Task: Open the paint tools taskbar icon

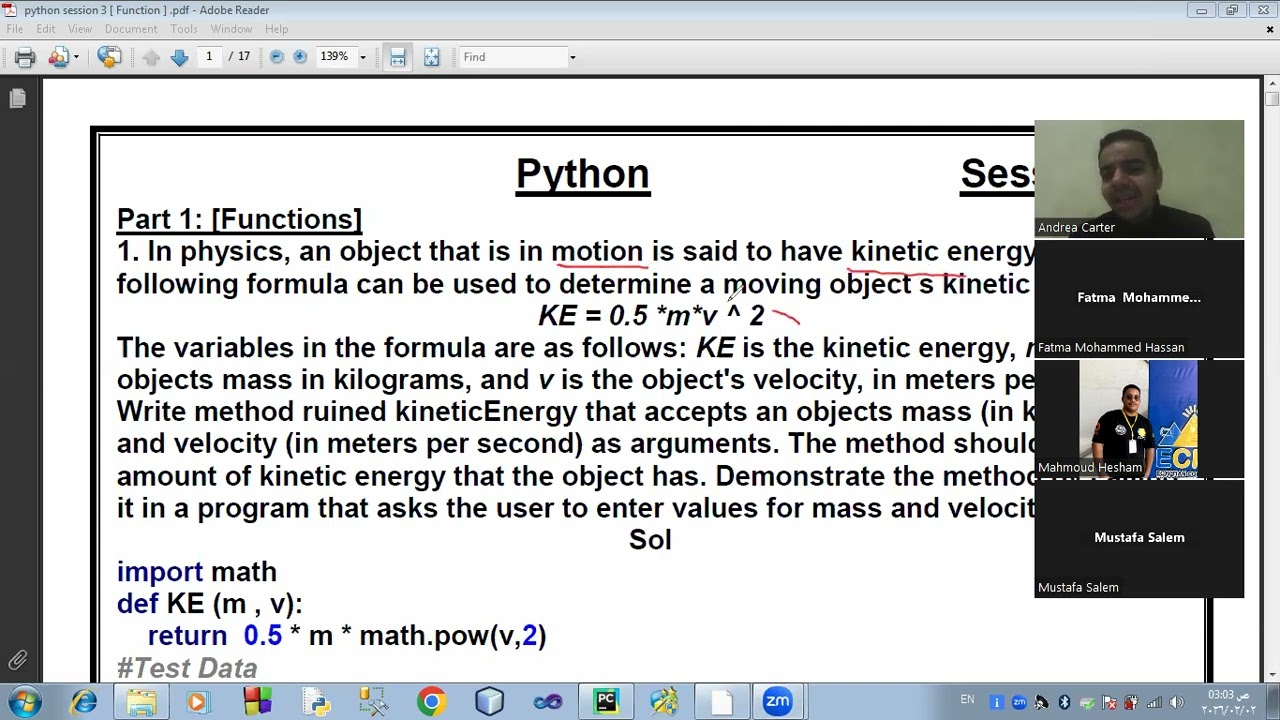Action: click(x=663, y=702)
